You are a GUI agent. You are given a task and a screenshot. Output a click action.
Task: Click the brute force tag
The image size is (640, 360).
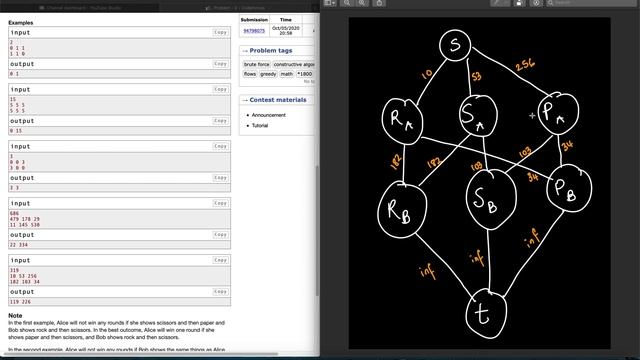[x=257, y=64]
